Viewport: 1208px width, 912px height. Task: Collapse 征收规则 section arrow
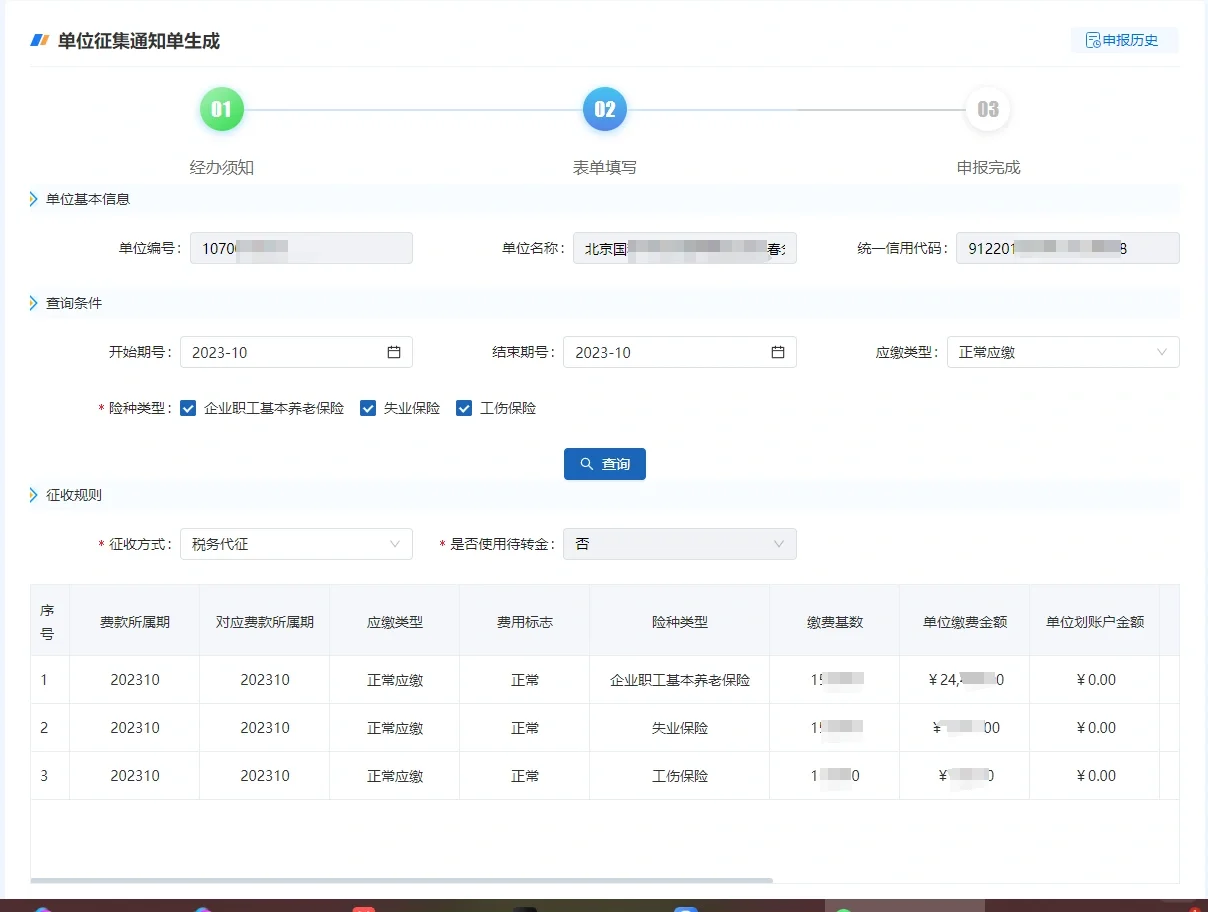coord(34,495)
